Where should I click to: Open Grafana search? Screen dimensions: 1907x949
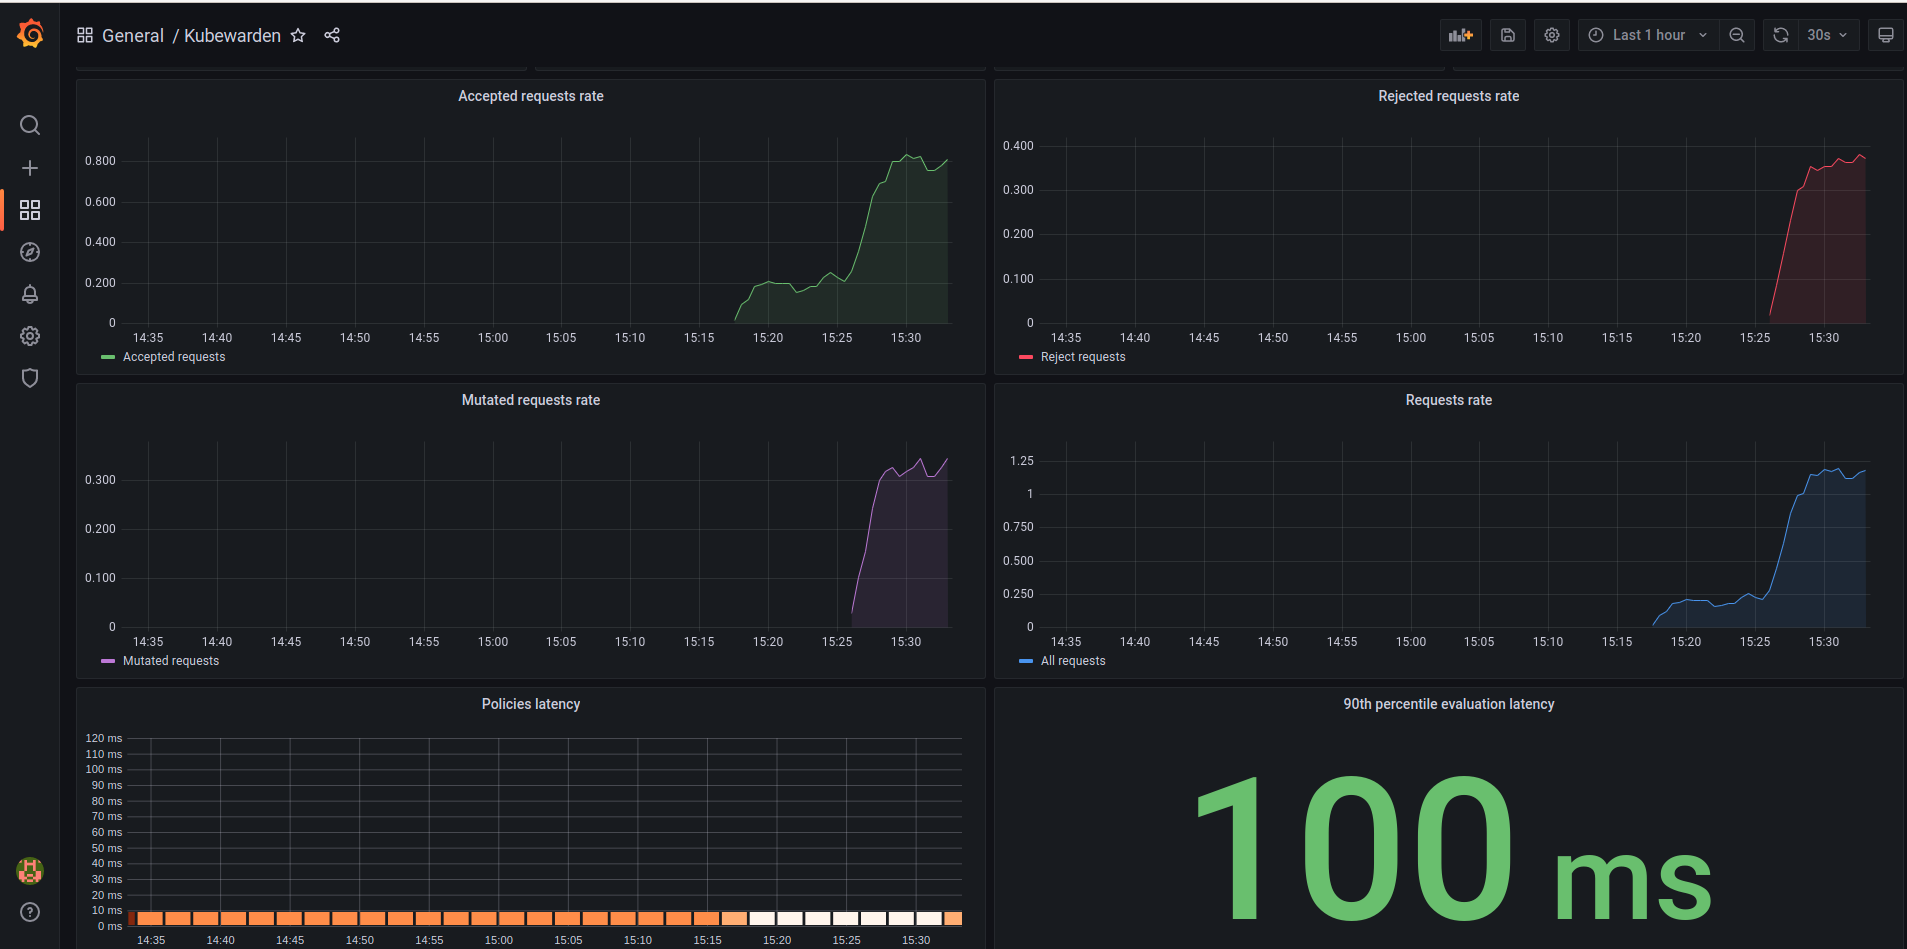[29, 125]
